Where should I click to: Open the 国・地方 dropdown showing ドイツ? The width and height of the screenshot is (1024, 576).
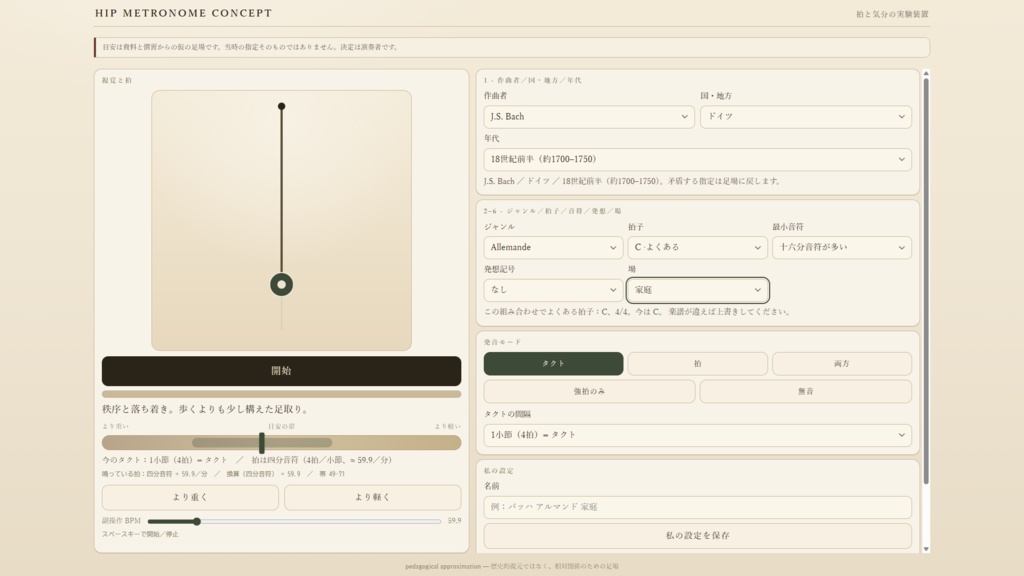pos(805,117)
